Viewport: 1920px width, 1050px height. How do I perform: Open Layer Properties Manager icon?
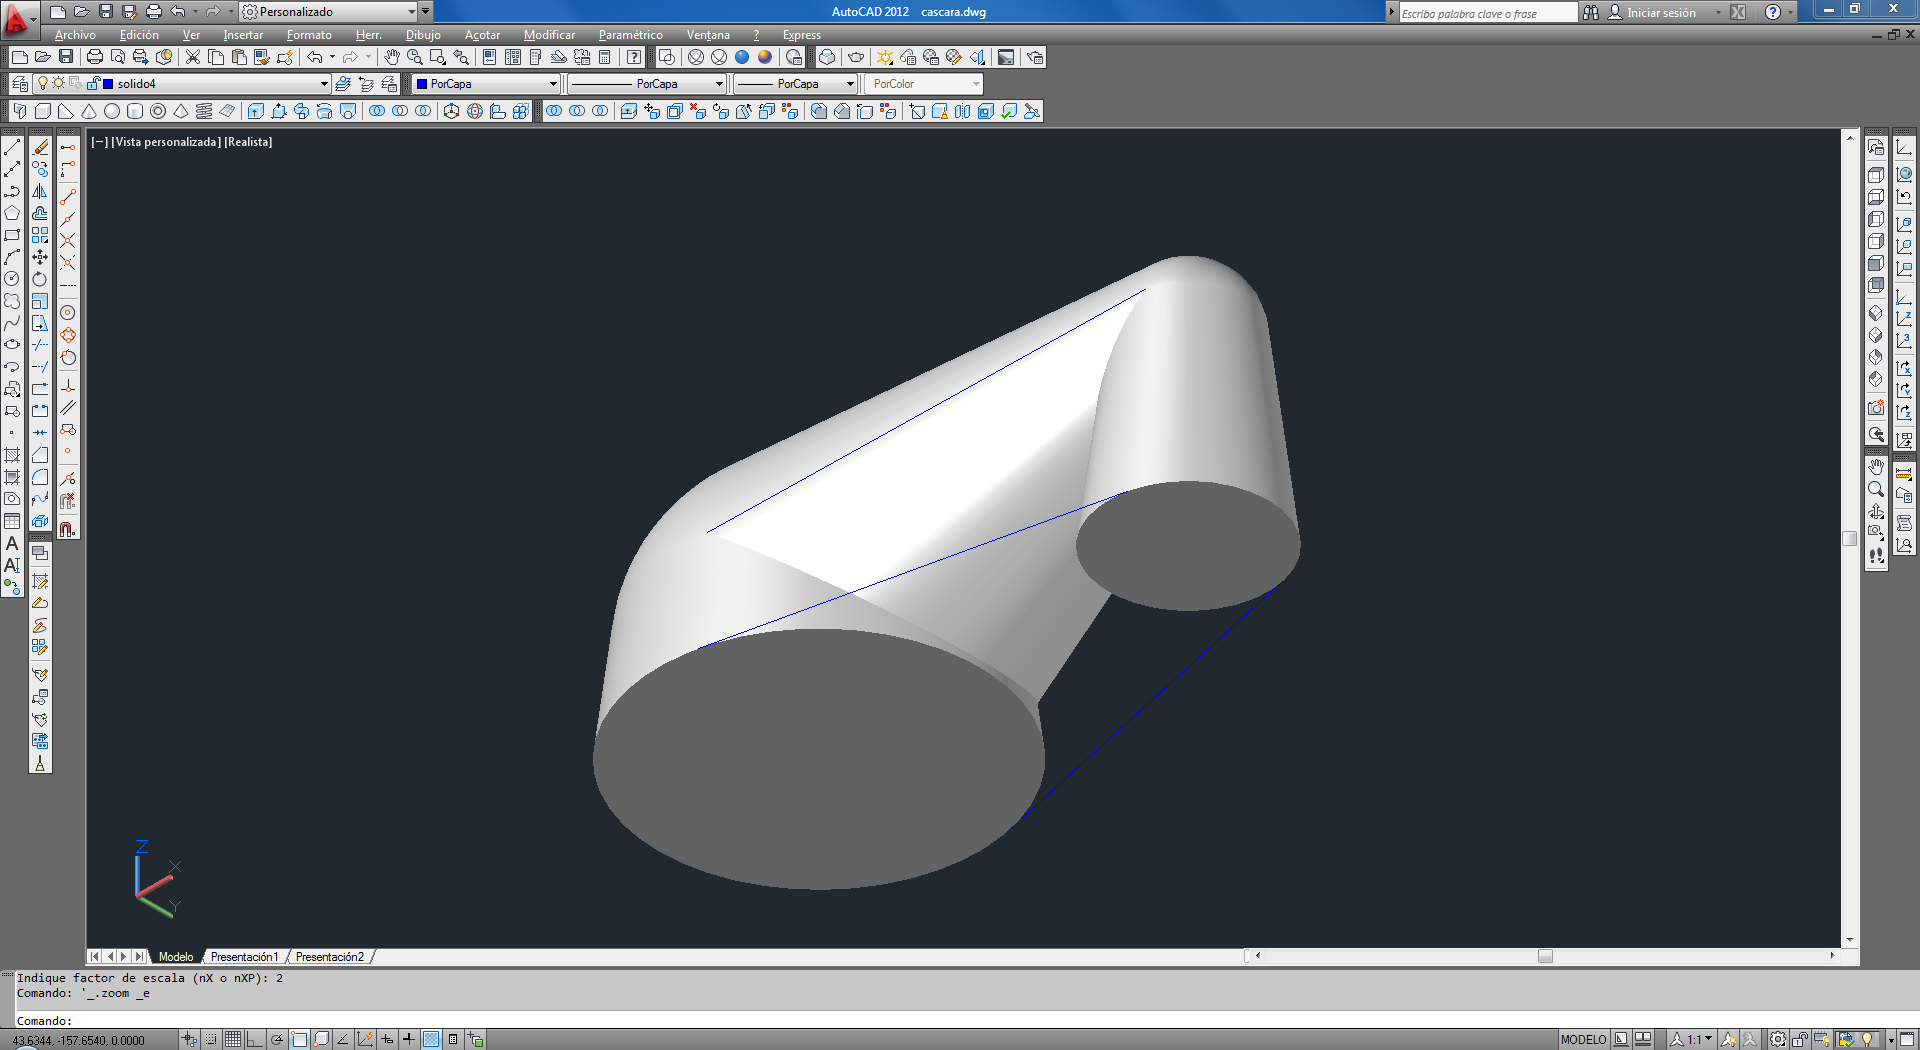tap(19, 84)
